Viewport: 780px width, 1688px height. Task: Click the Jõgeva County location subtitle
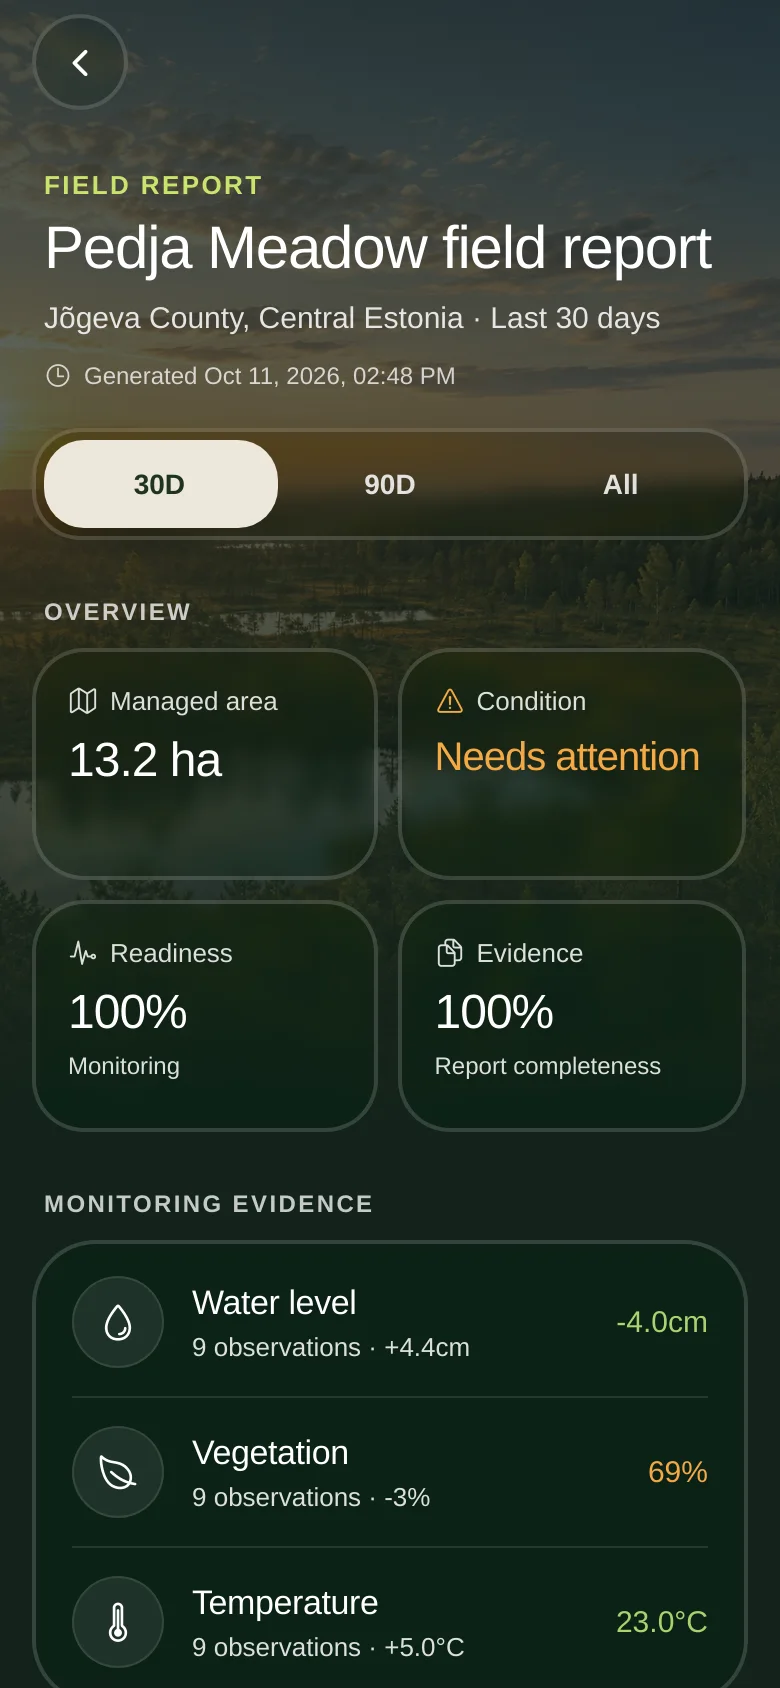pos(352,318)
